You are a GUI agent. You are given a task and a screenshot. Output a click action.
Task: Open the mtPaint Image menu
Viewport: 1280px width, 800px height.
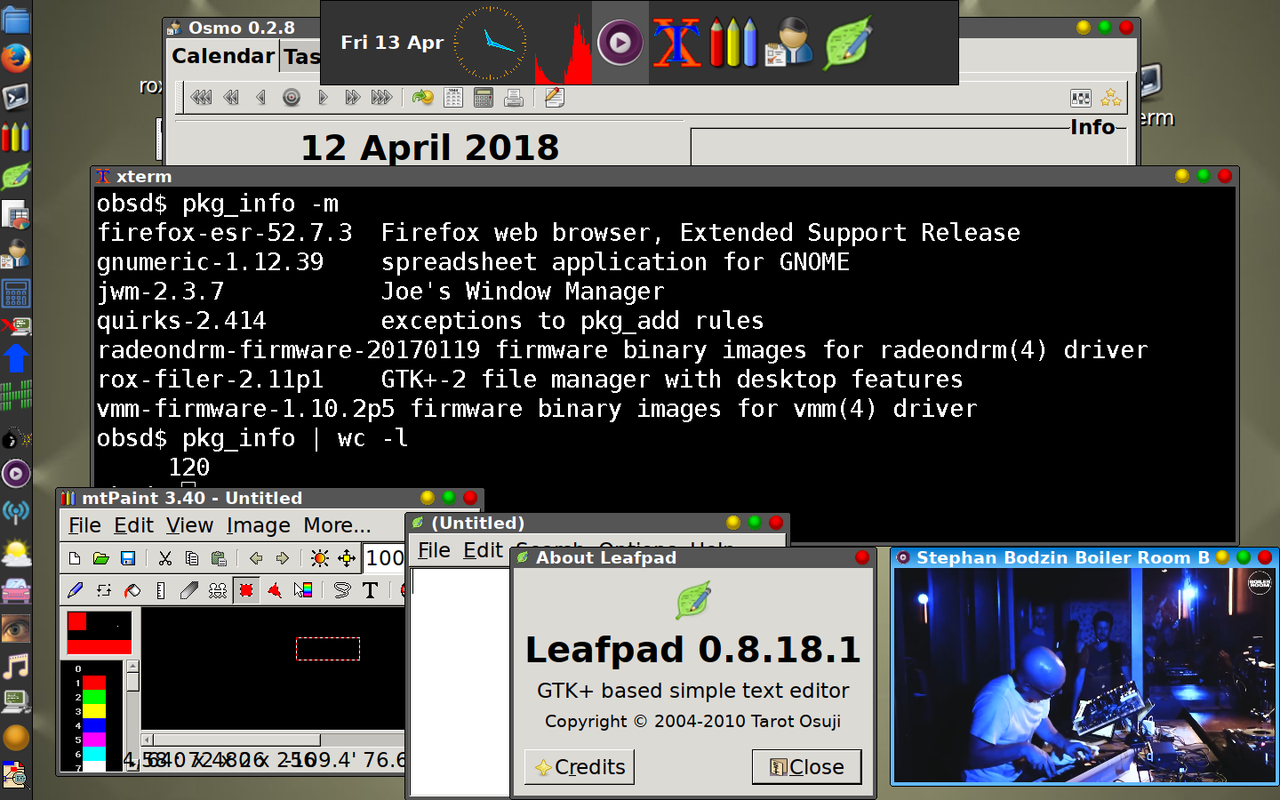click(x=258, y=525)
